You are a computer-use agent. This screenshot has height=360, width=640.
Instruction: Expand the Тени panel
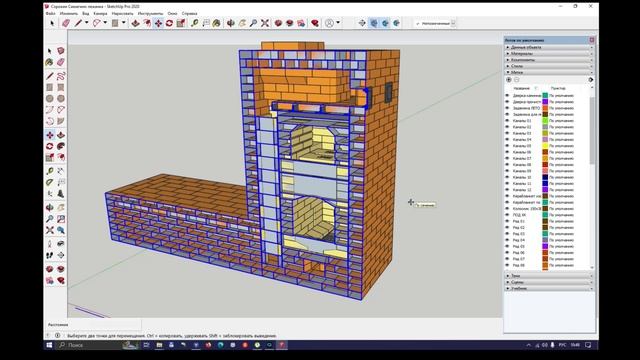(x=549, y=276)
